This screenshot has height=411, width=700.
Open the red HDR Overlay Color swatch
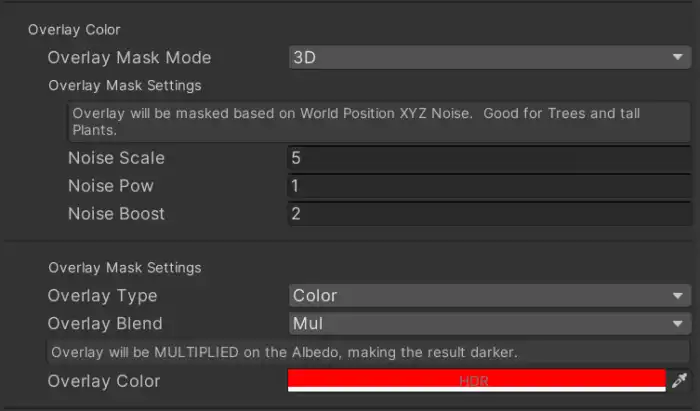pos(476,380)
